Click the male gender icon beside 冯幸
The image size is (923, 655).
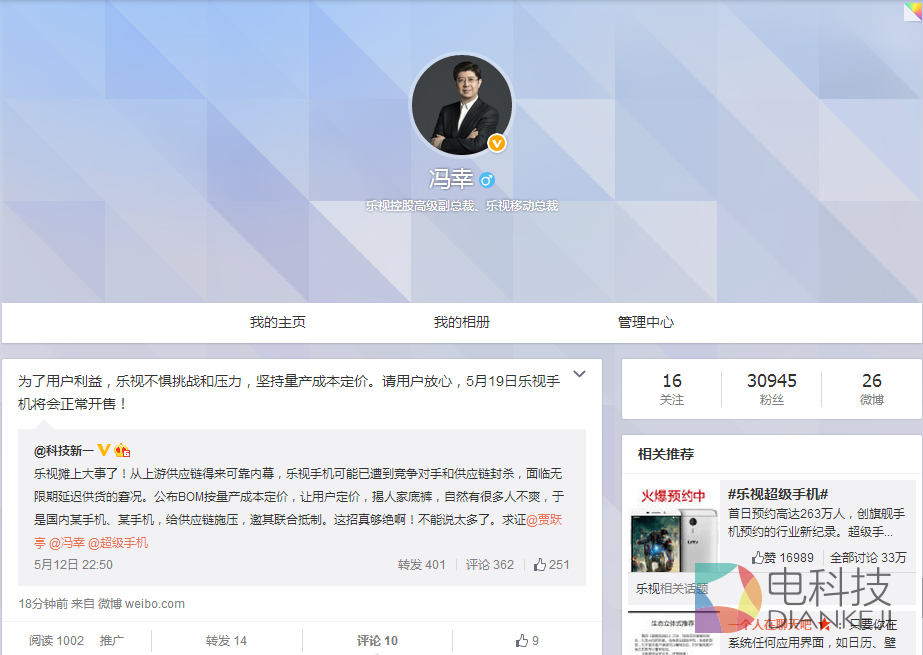(487, 179)
